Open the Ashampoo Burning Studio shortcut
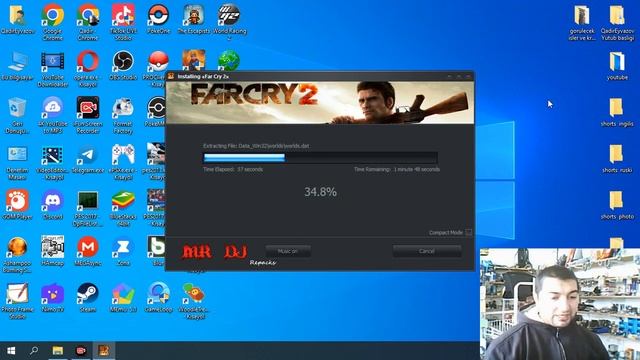Viewport: 640px width, 360px height. pyautogui.click(x=18, y=255)
